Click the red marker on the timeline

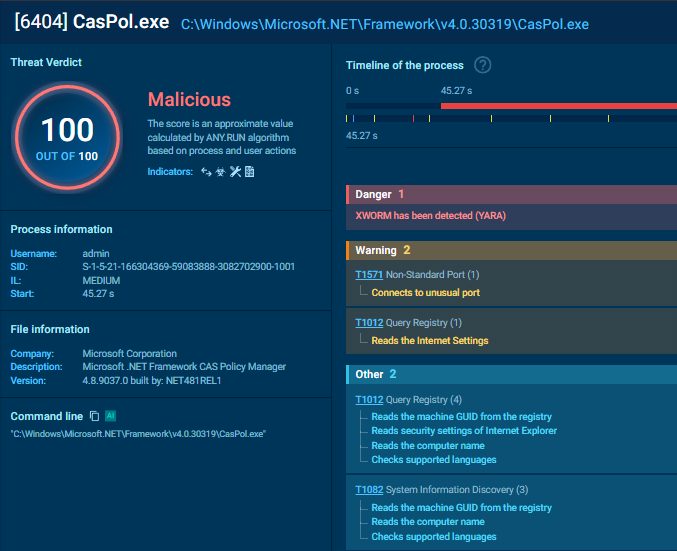tap(413, 118)
